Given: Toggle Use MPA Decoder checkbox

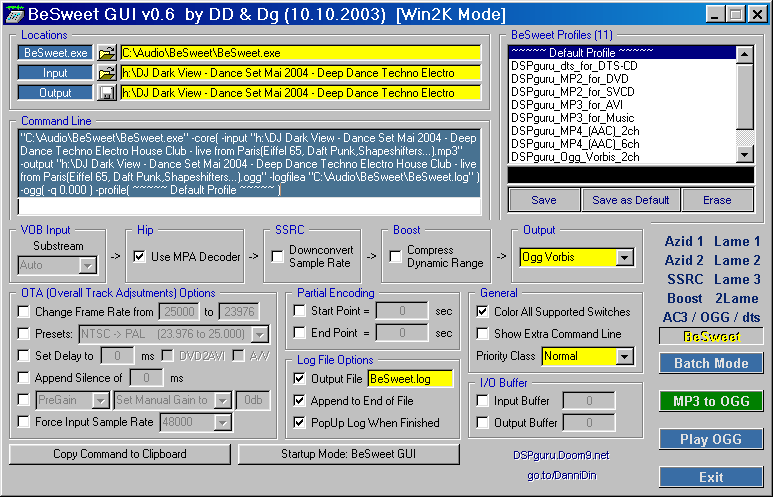Looking at the screenshot, I should point(140,256).
